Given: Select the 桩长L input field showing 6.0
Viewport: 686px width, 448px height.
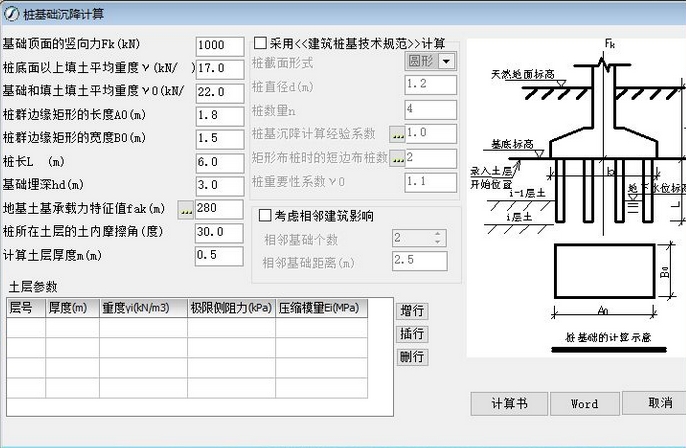Looking at the screenshot, I should (x=220, y=162).
